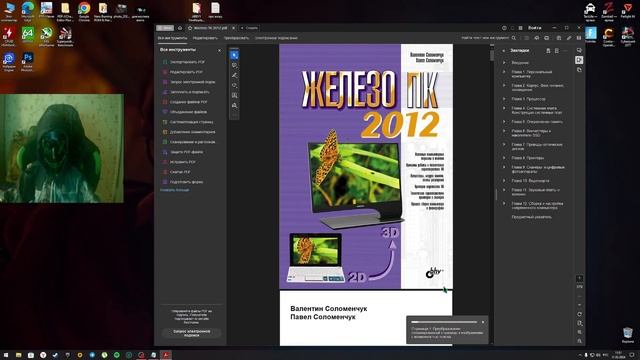
Task: Expand the Введение bookmark
Action: pos(504,63)
